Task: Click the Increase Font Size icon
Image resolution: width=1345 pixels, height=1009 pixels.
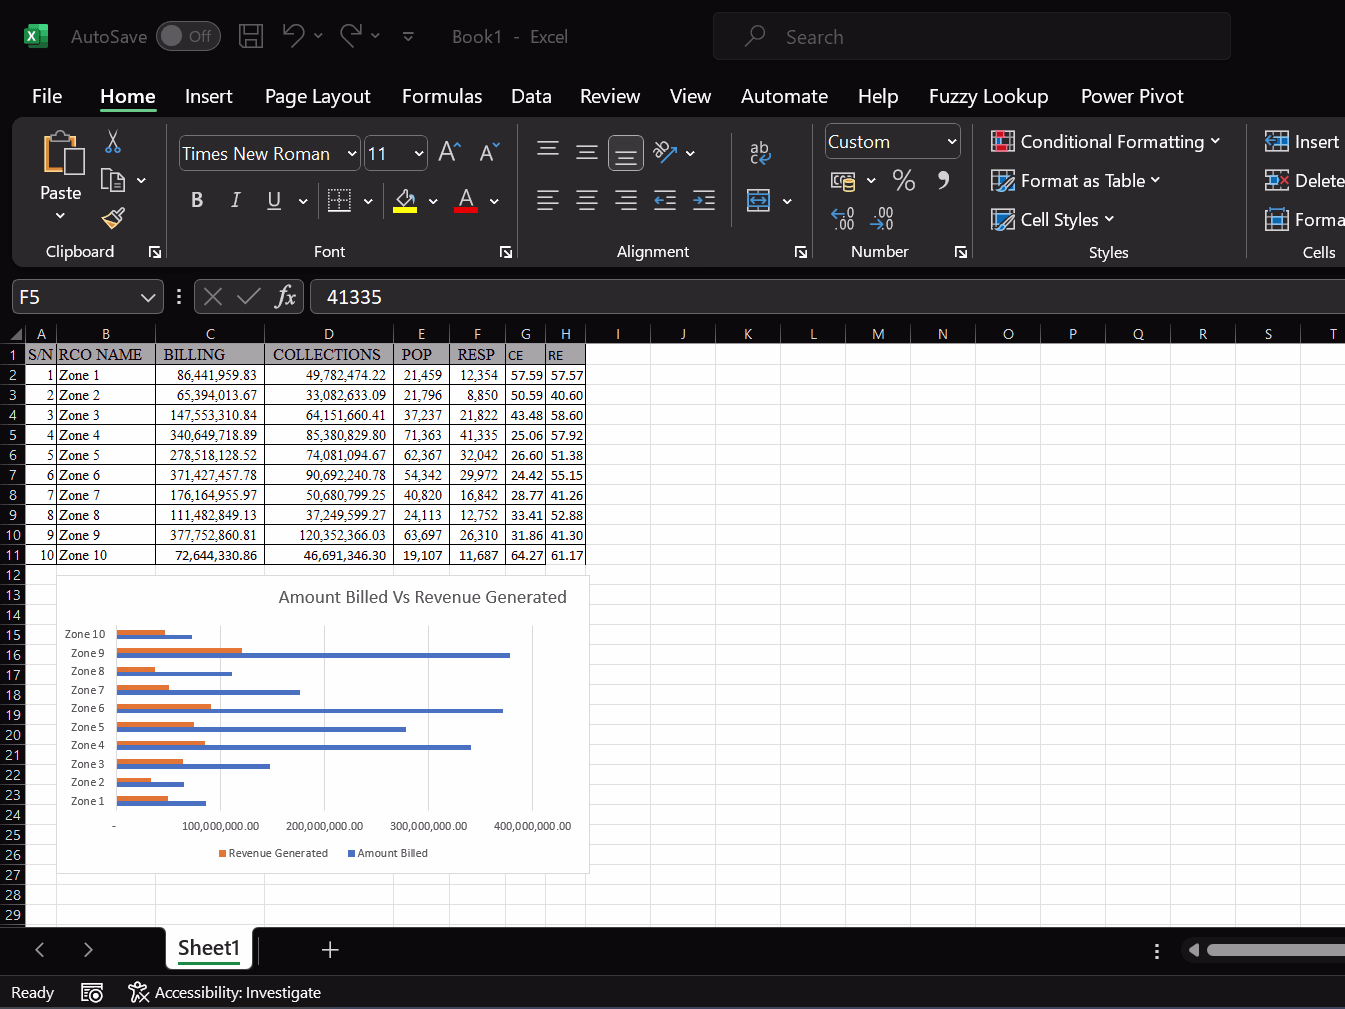Action: 449,152
